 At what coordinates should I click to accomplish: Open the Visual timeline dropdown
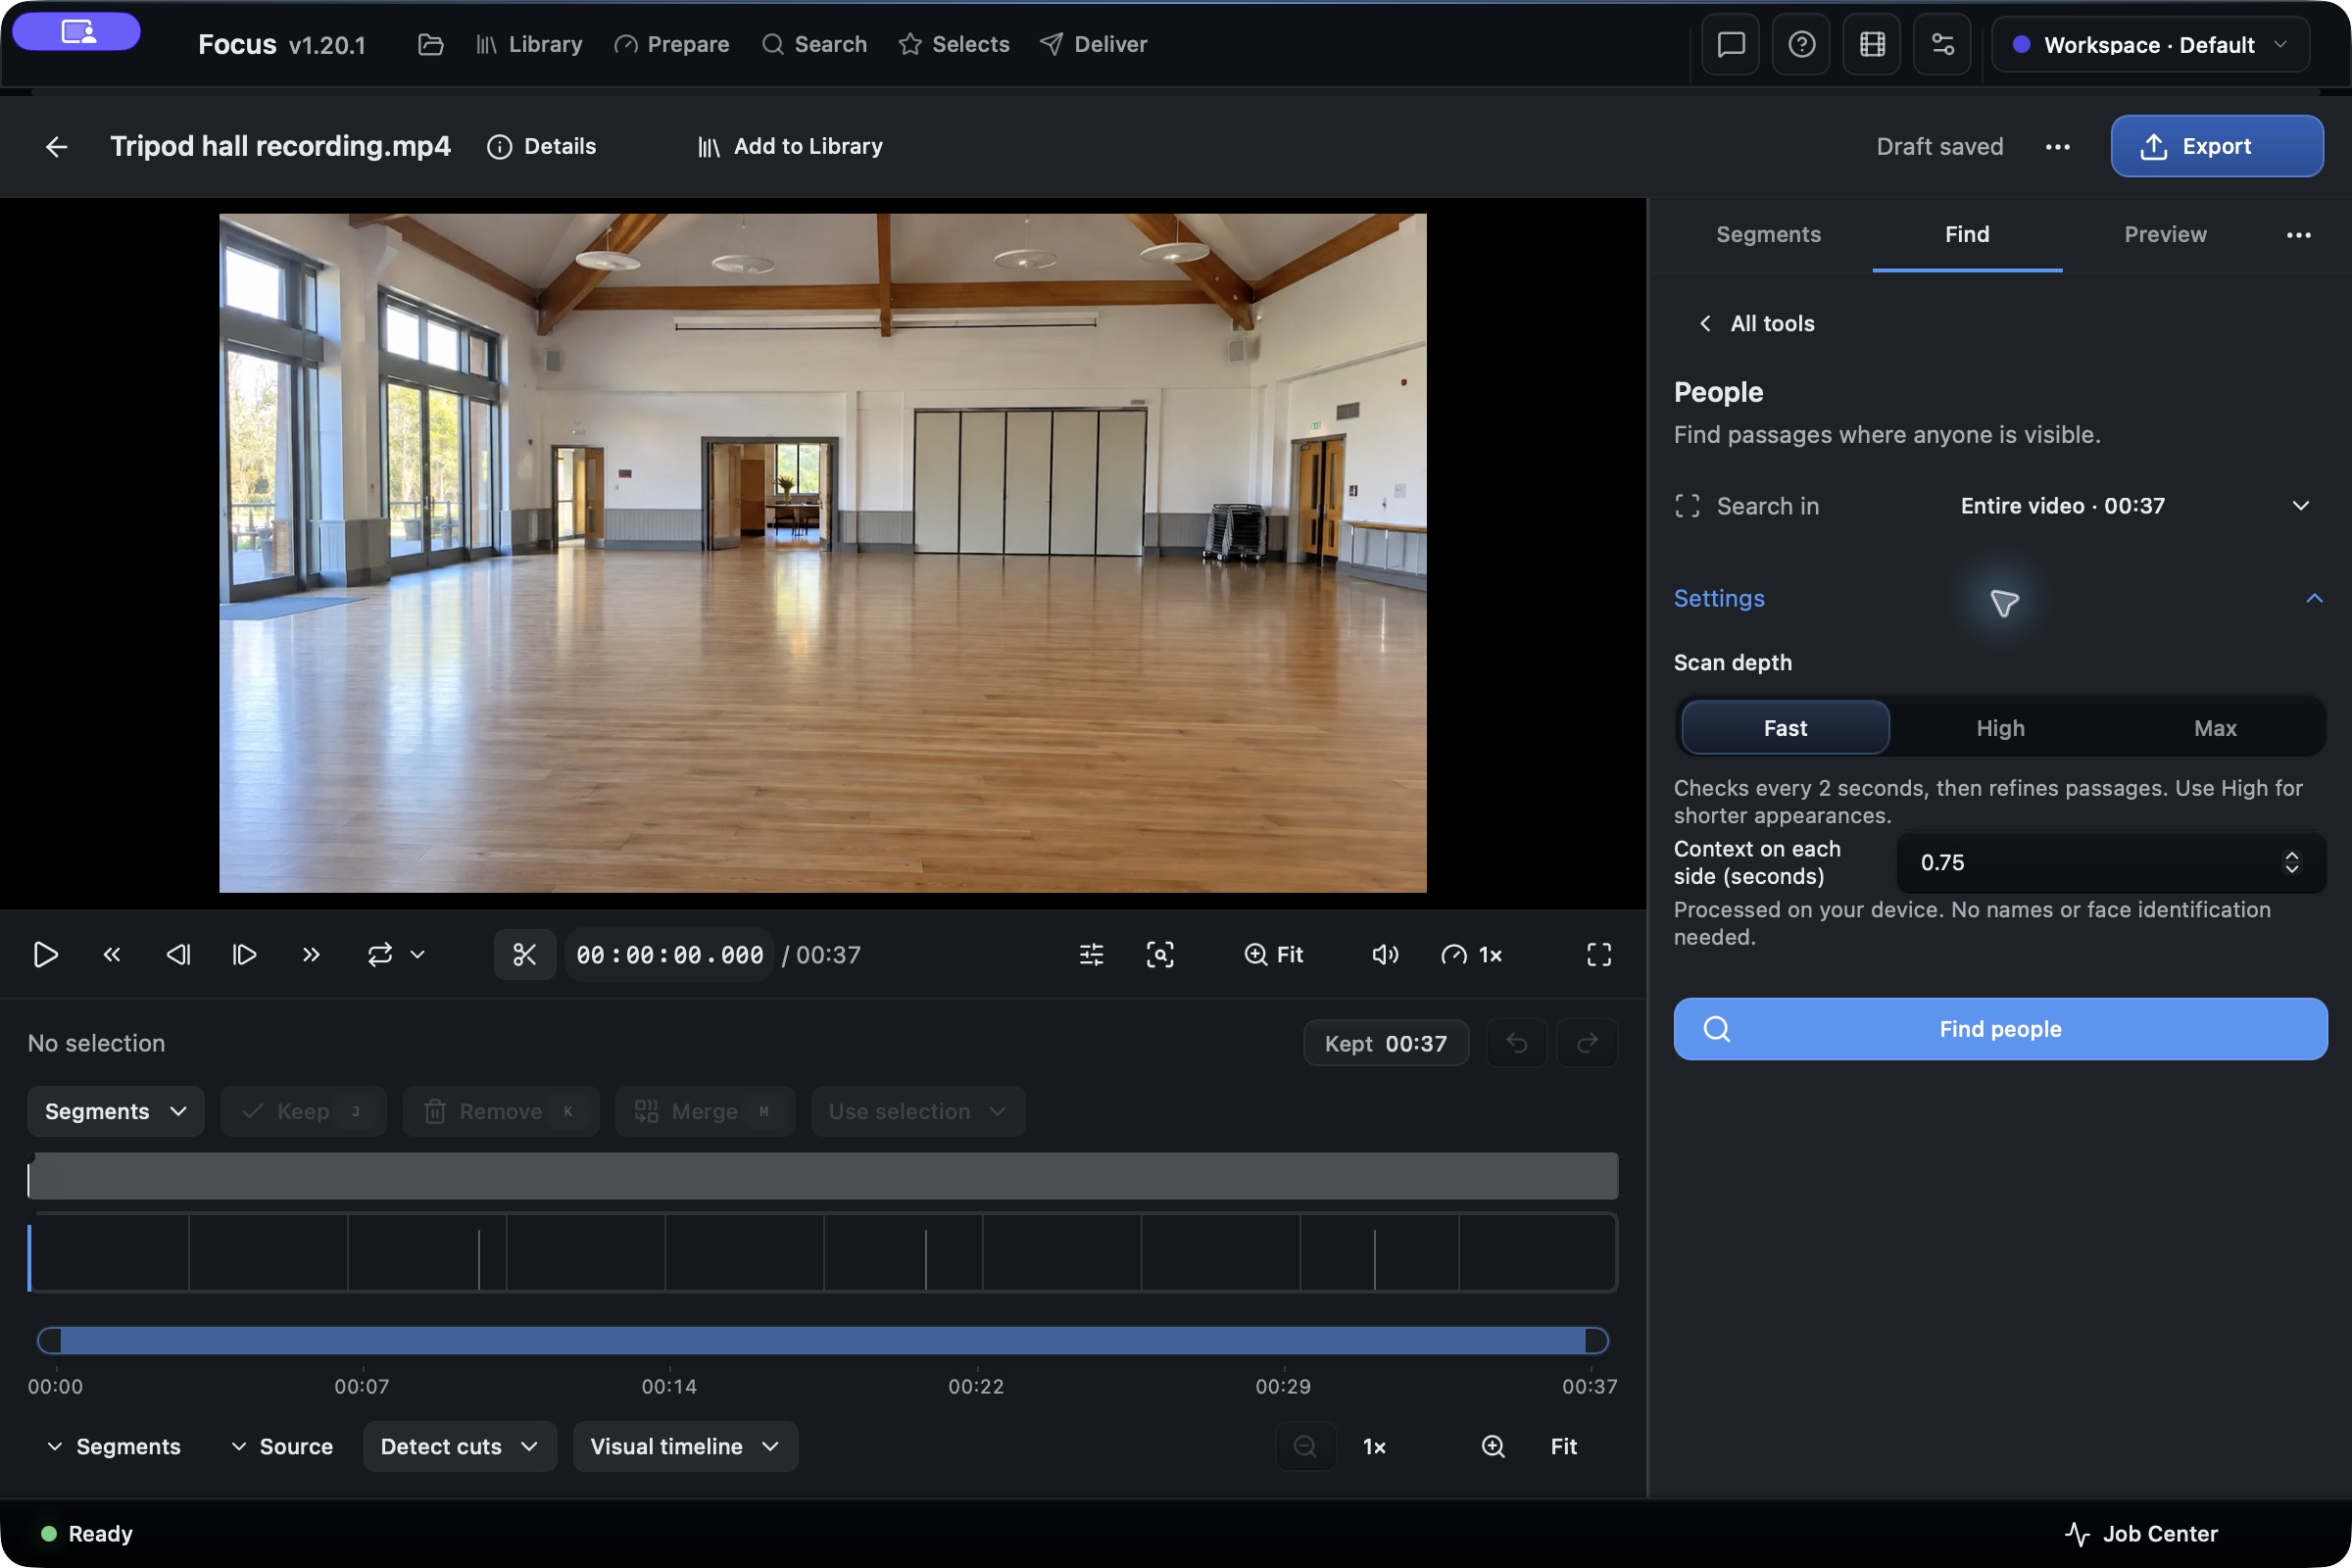click(x=685, y=1446)
